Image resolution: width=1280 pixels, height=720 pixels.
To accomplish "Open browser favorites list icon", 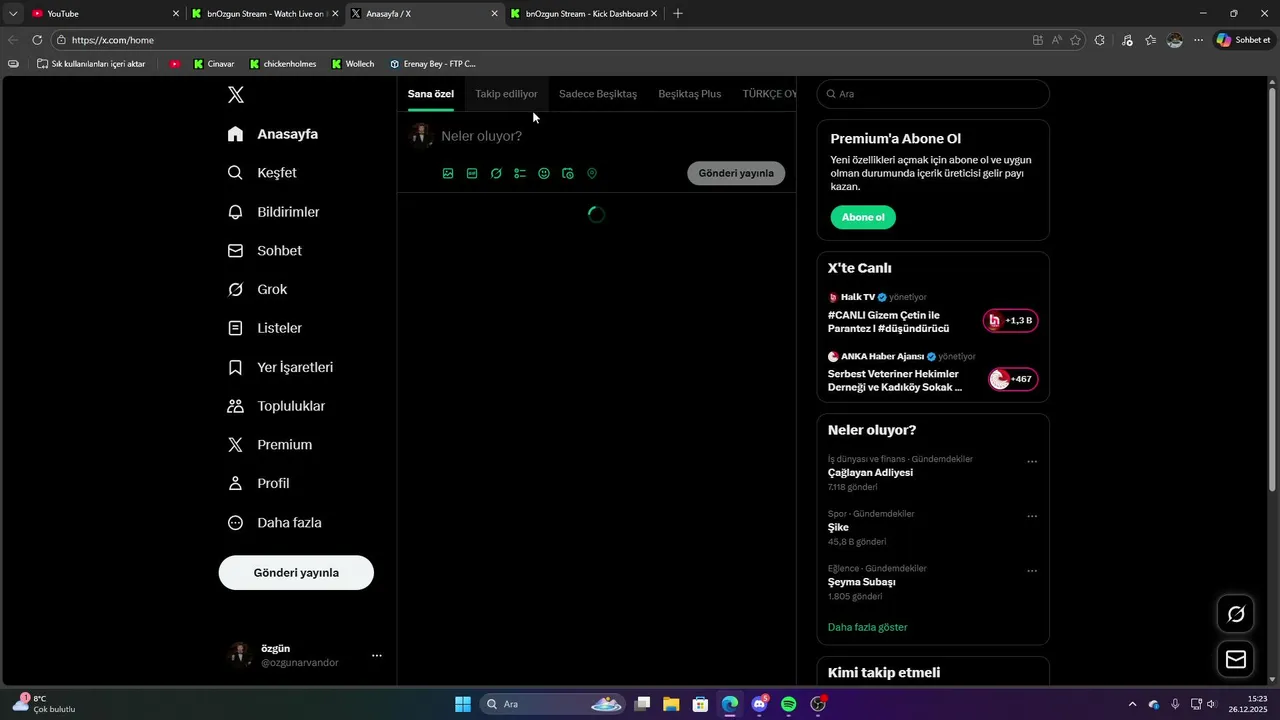I will 1151,40.
